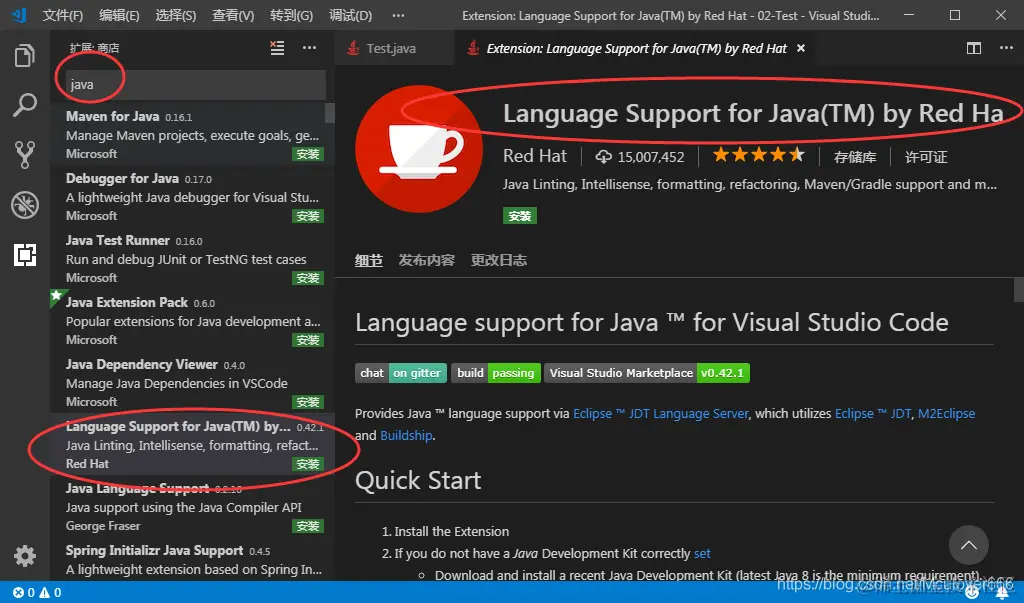Install George Fraser Java Language Support

click(308, 527)
